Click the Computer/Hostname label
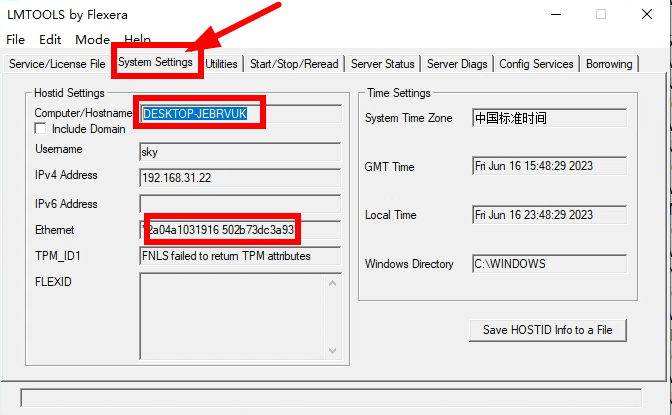The width and height of the screenshot is (672, 415). click(83, 113)
